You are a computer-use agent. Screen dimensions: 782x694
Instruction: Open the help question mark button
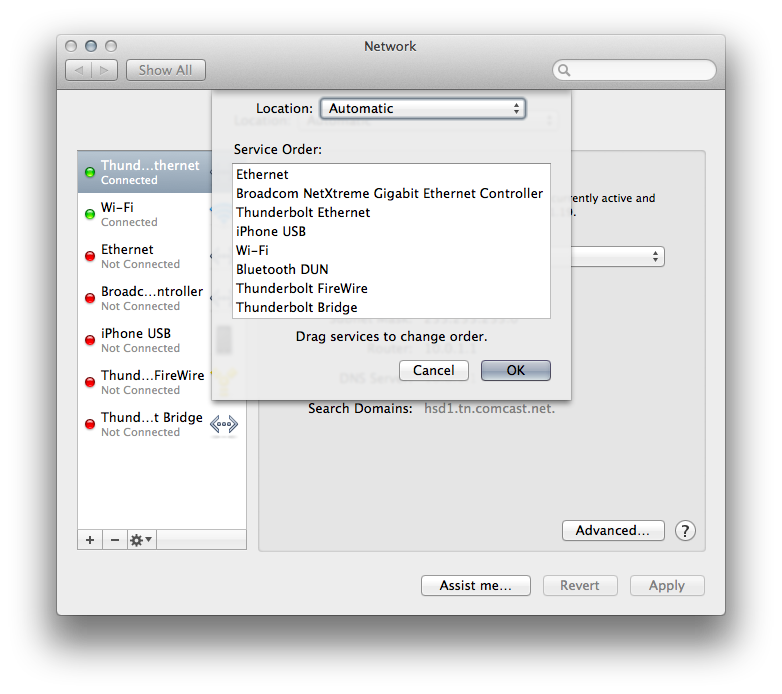(x=685, y=531)
